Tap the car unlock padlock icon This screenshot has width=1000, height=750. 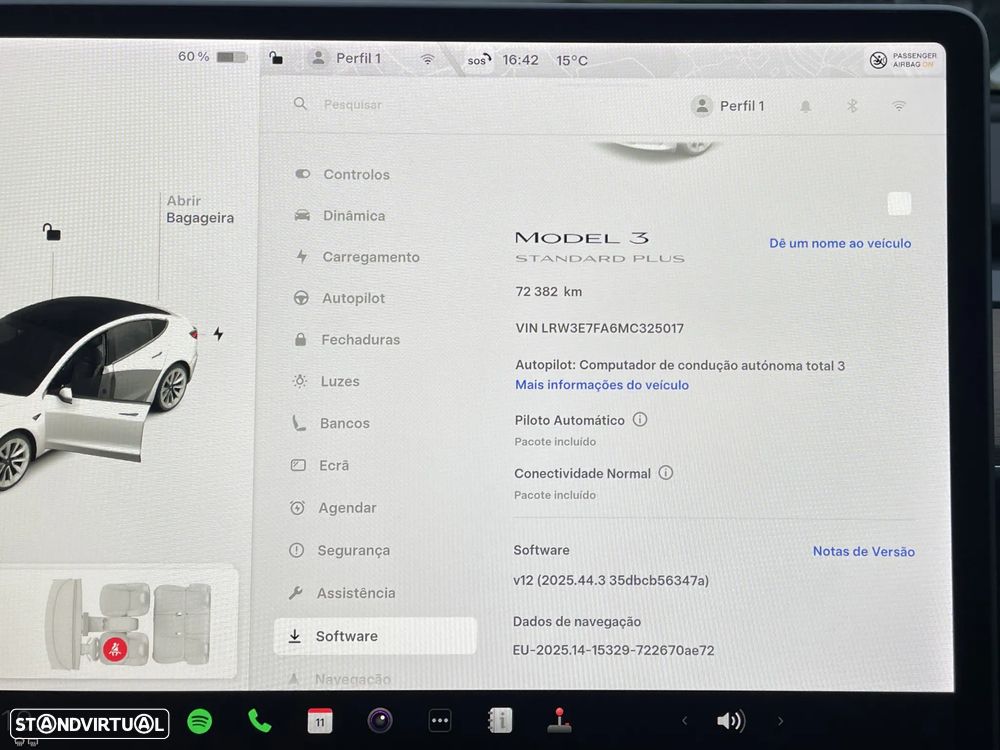(x=51, y=231)
